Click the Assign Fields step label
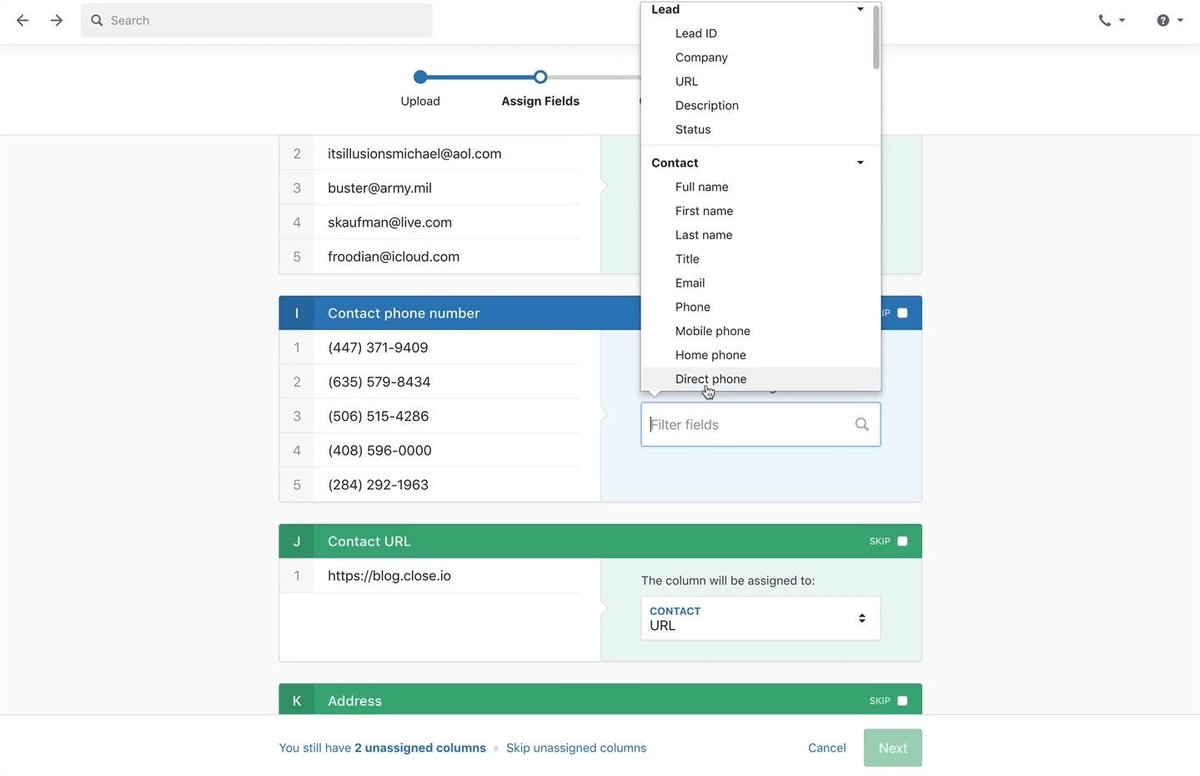This screenshot has width=1200, height=776. pyautogui.click(x=540, y=101)
